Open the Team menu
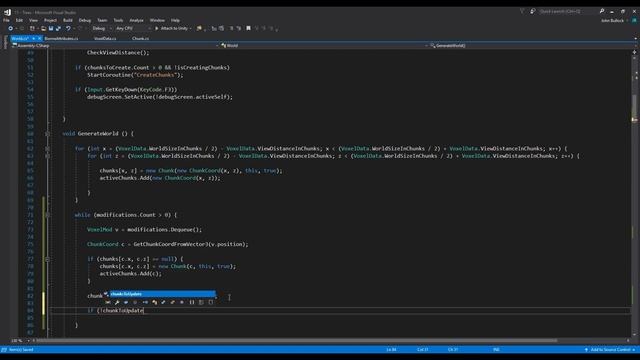The height and width of the screenshot is (360, 640). pos(102,20)
